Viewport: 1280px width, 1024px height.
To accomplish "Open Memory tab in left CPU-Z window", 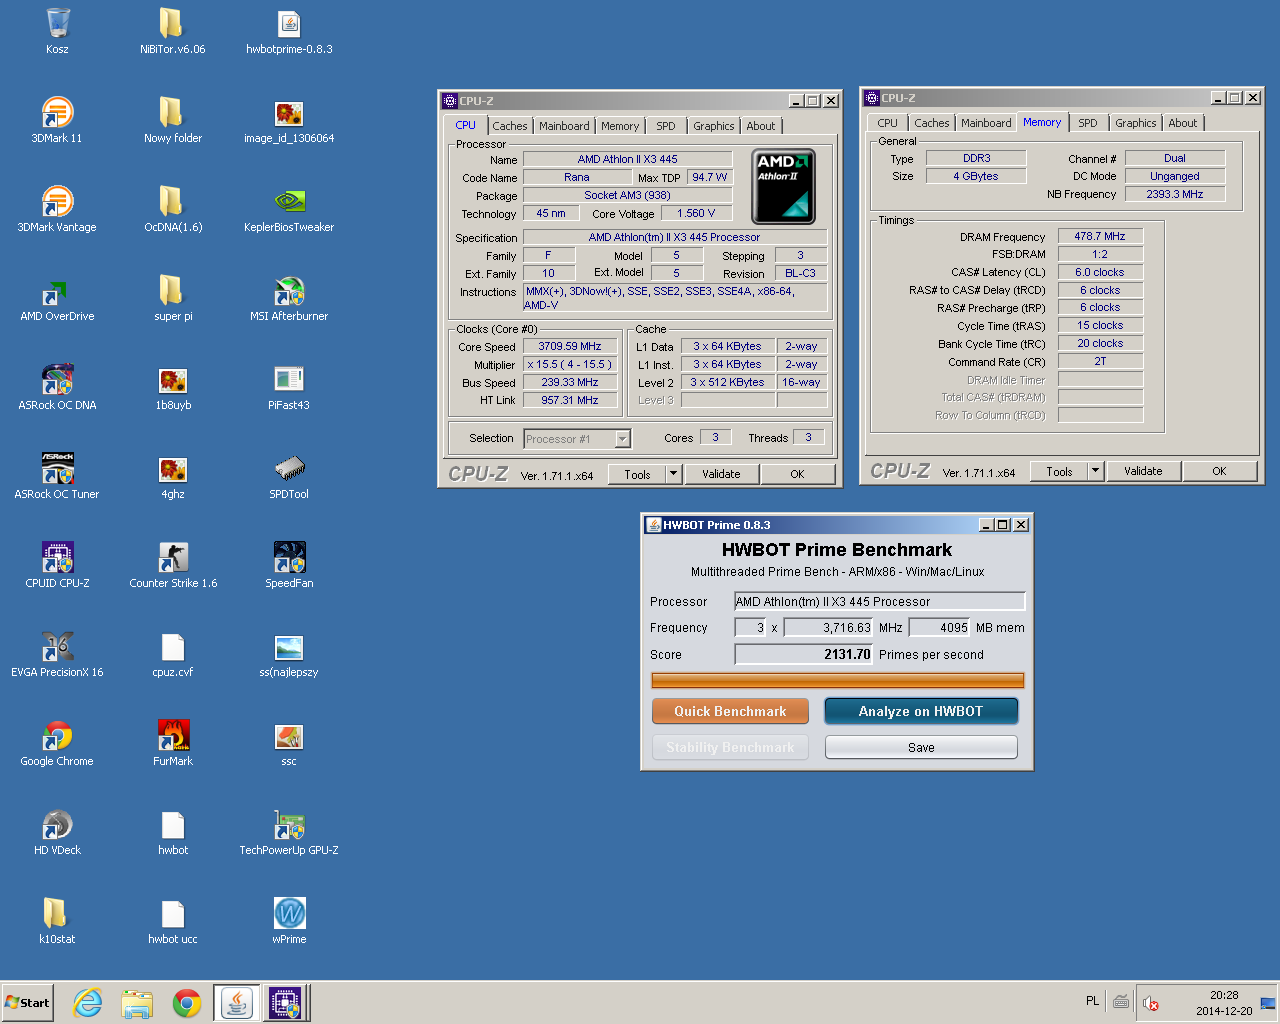I will (620, 126).
